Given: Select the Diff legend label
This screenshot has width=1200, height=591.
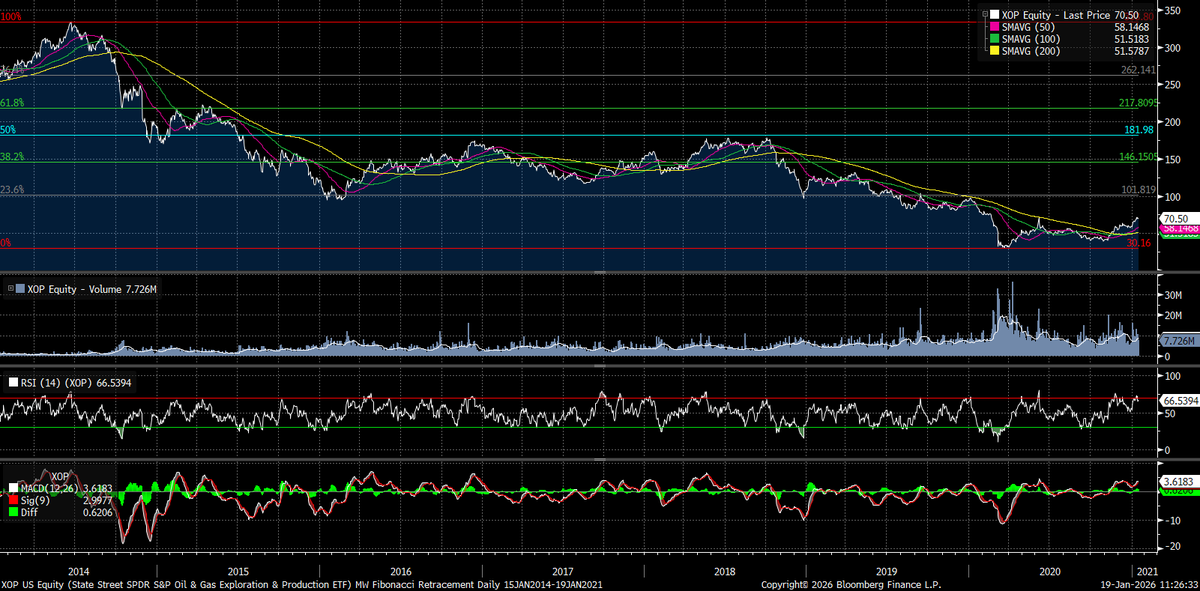Looking at the screenshot, I should pyautogui.click(x=30, y=511).
